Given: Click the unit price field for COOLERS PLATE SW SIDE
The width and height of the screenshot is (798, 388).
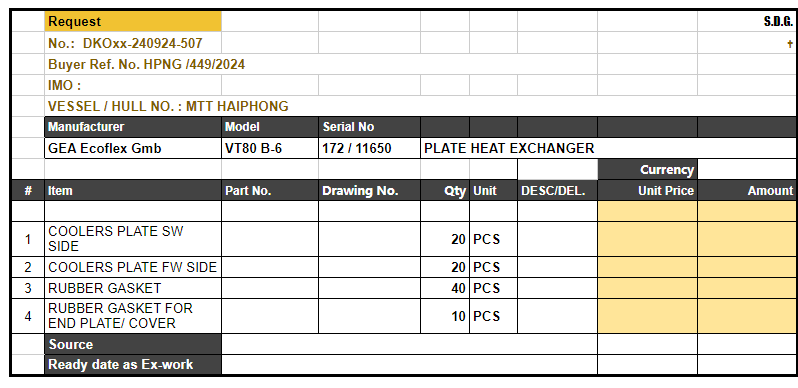Looking at the screenshot, I should coord(647,239).
